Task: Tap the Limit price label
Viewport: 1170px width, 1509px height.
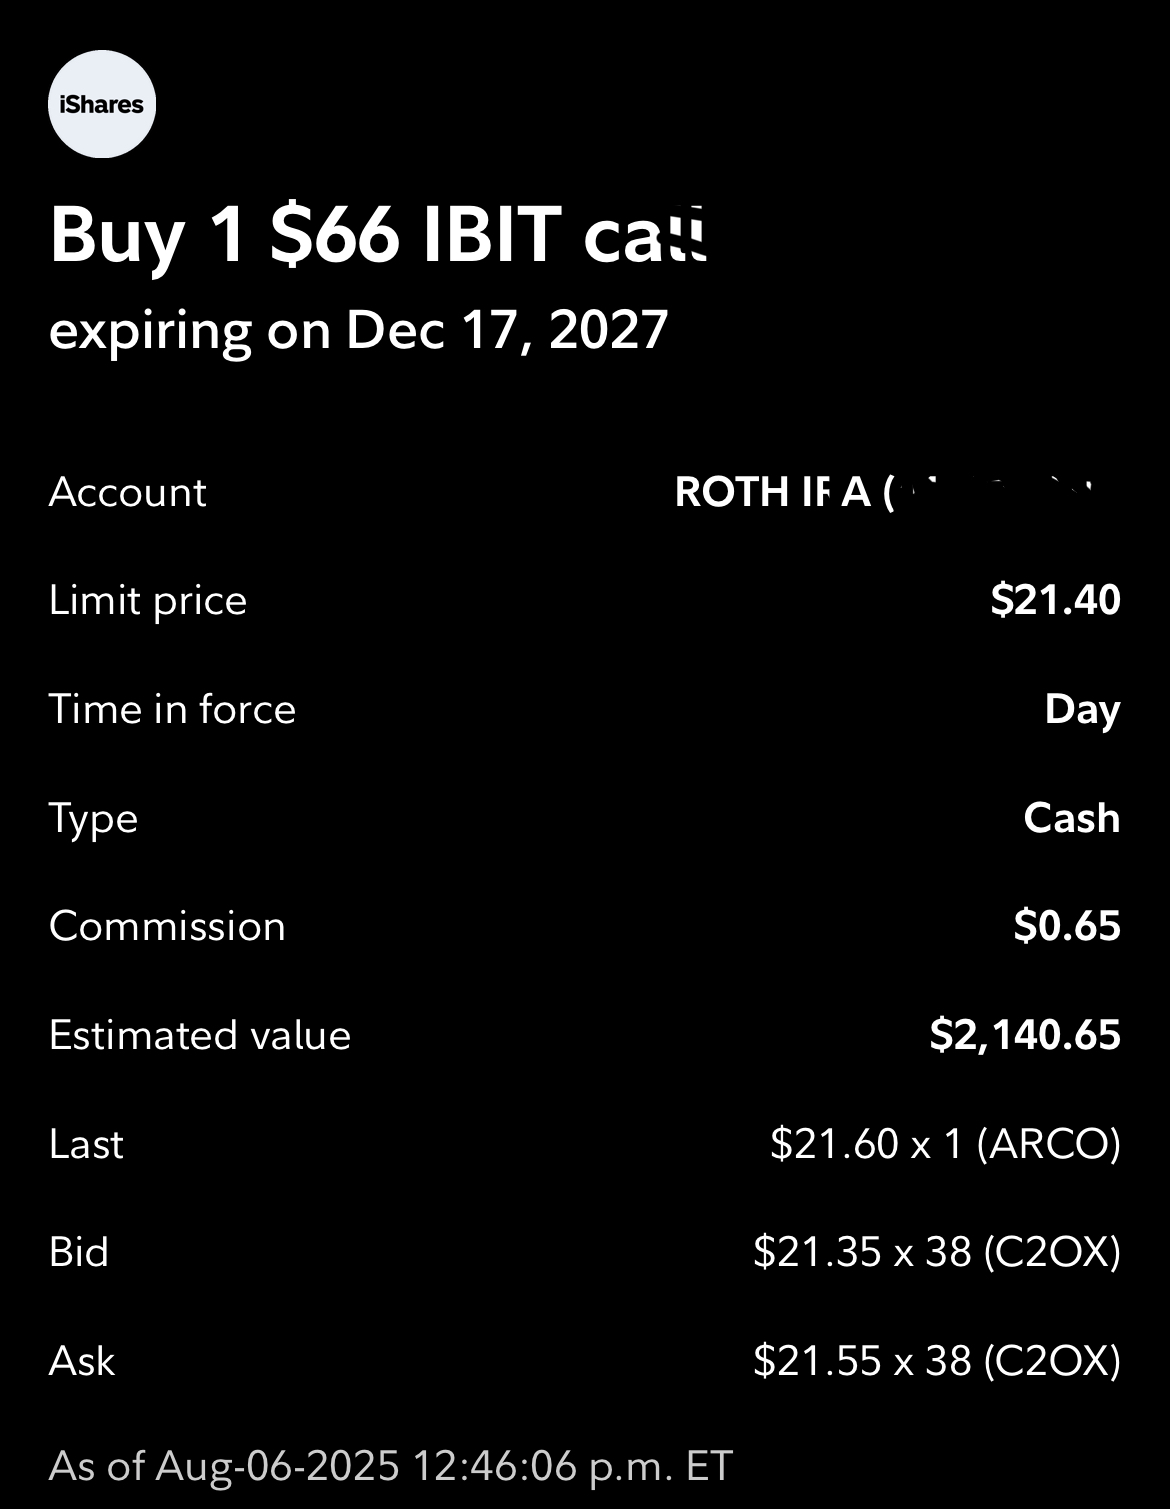Action: [x=147, y=601]
